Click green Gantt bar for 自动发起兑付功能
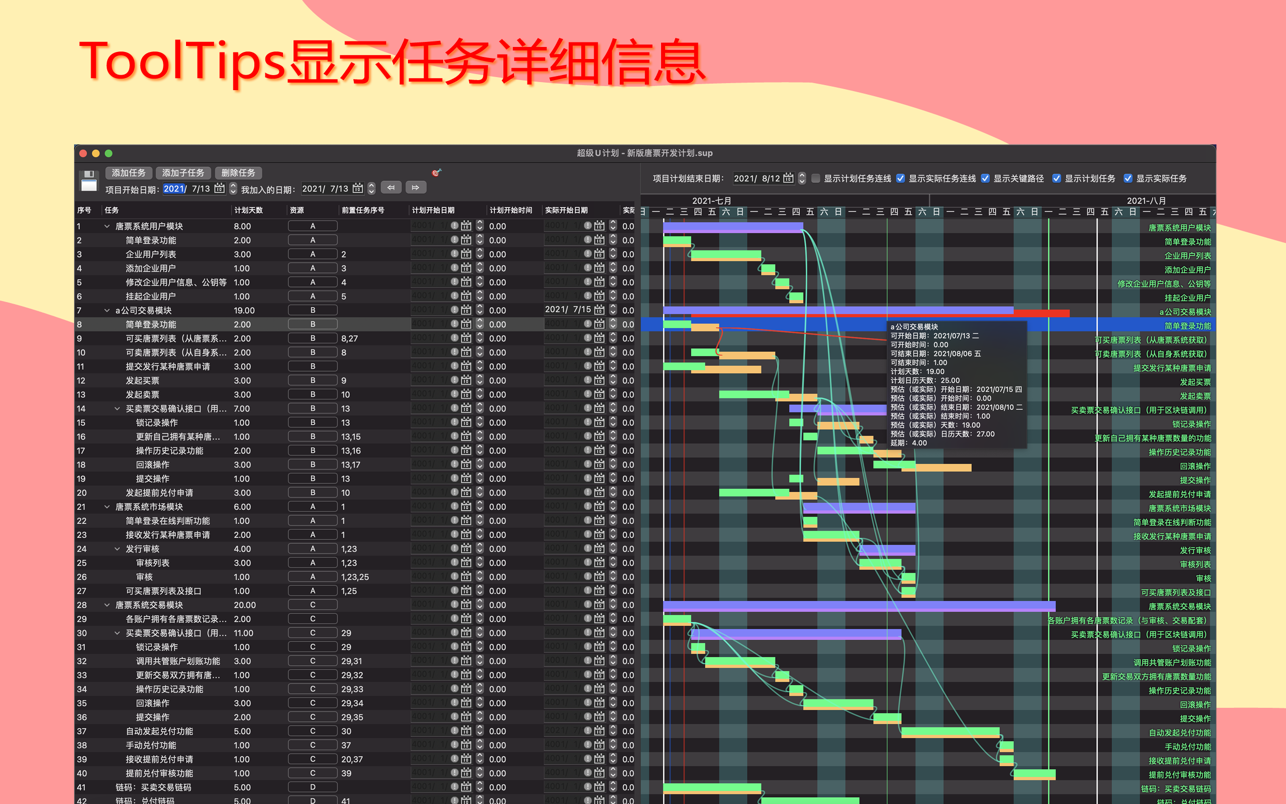Viewport: 1286px width, 804px height. tap(950, 733)
